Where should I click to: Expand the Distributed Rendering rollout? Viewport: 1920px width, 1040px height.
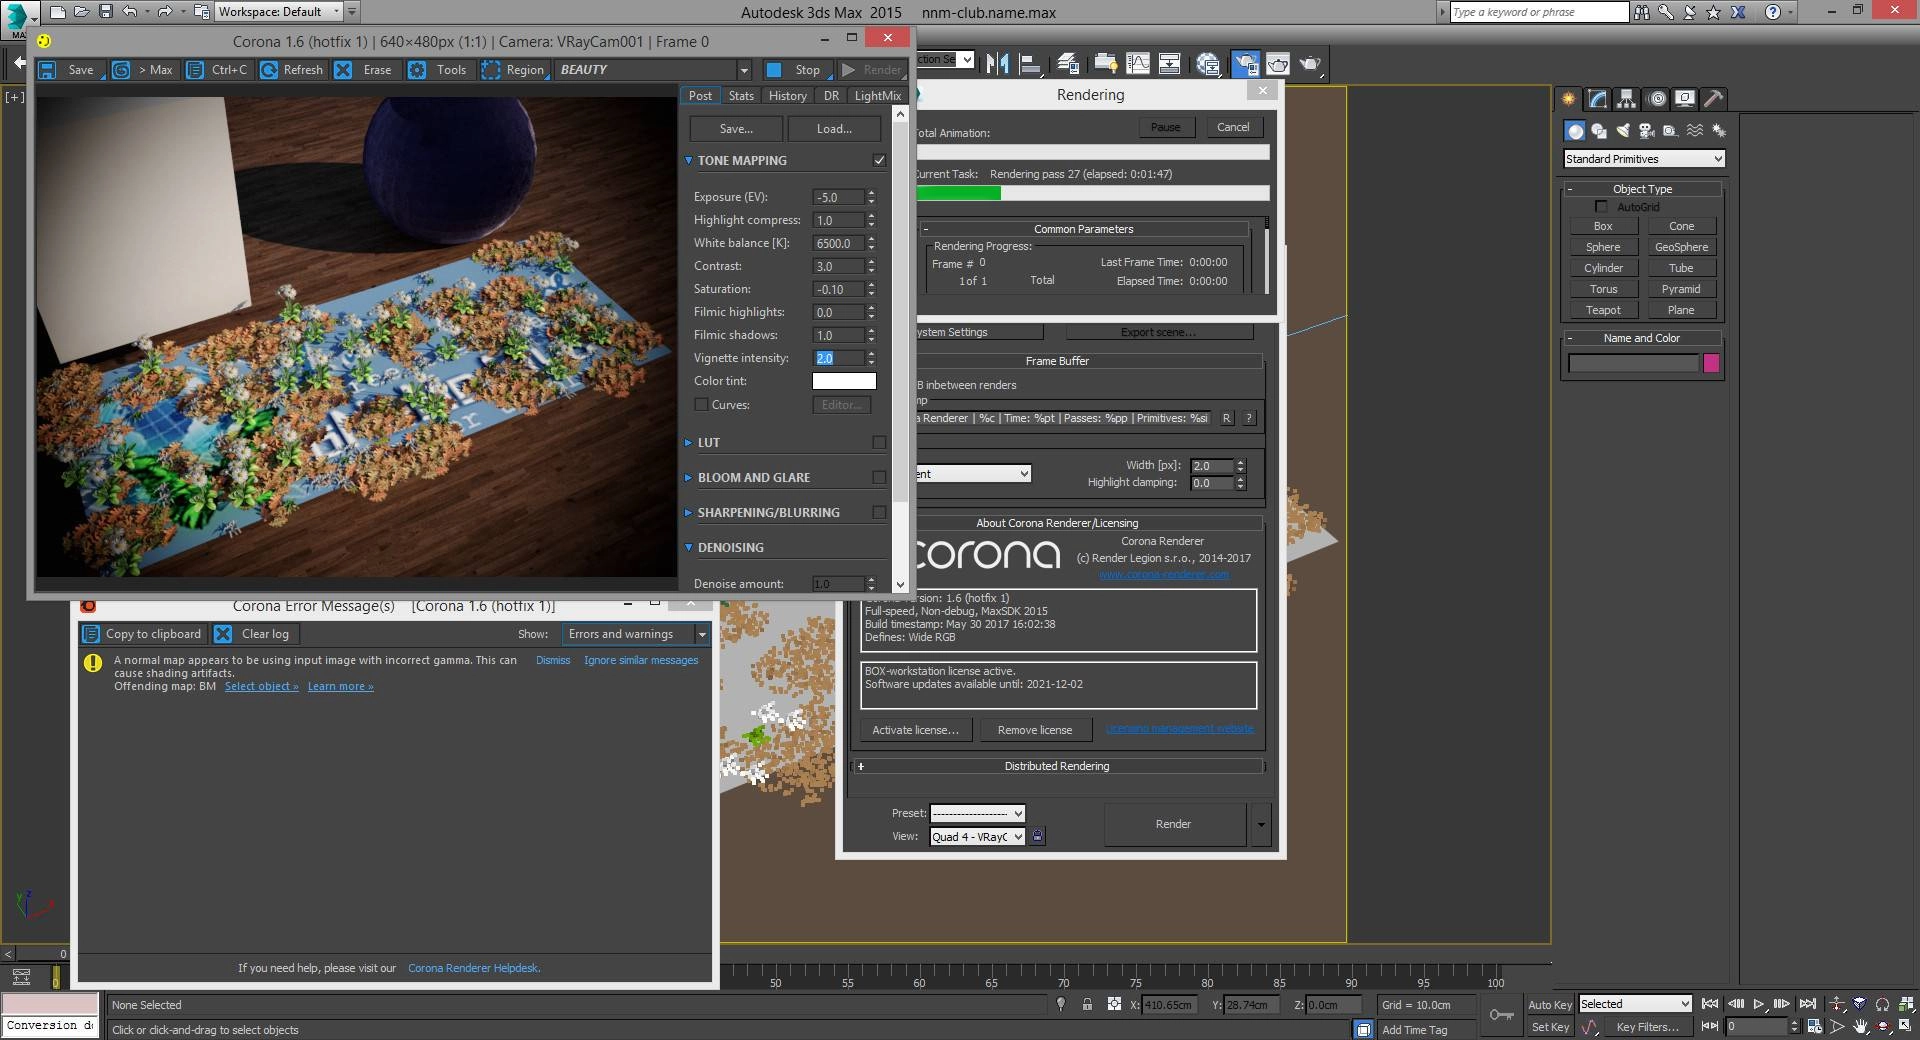(x=1057, y=766)
